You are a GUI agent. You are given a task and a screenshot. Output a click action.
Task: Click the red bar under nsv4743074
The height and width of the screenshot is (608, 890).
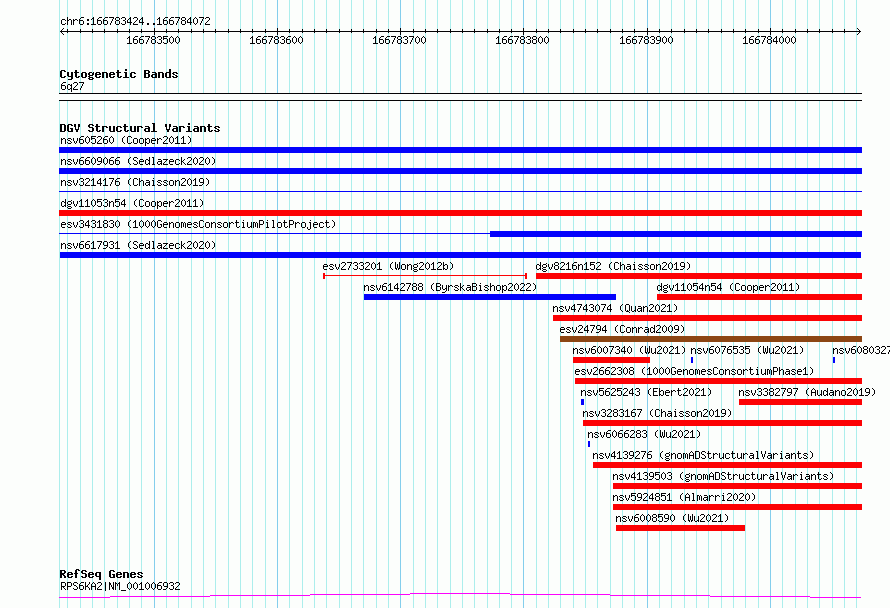click(x=707, y=318)
